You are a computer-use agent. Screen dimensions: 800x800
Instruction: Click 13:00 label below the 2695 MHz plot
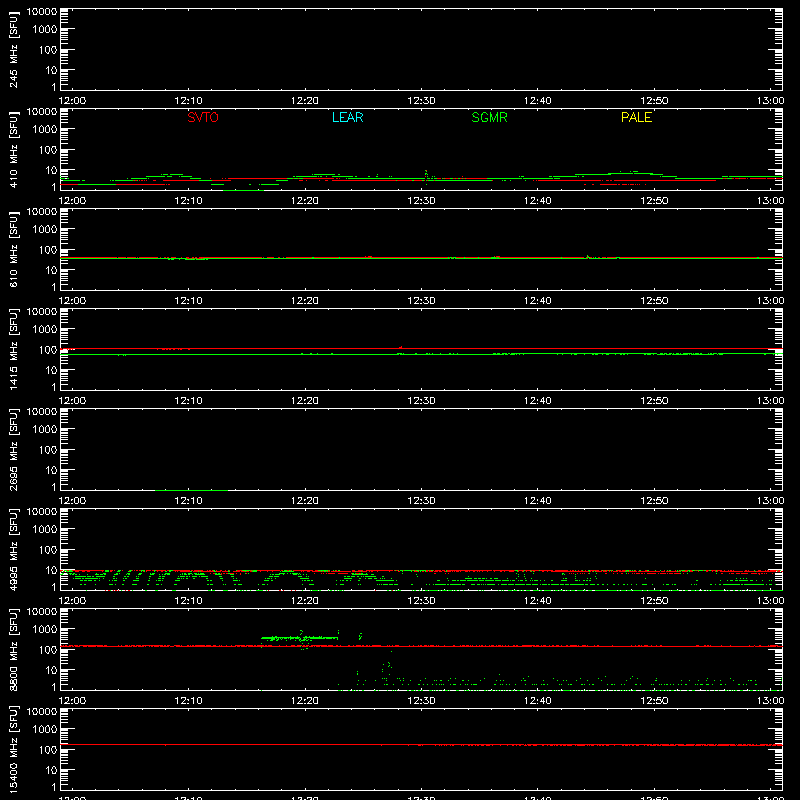pos(770,501)
